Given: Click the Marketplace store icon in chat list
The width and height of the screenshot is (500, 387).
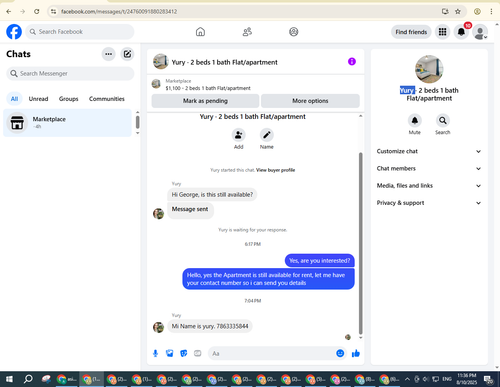Looking at the screenshot, I should [x=17, y=123].
